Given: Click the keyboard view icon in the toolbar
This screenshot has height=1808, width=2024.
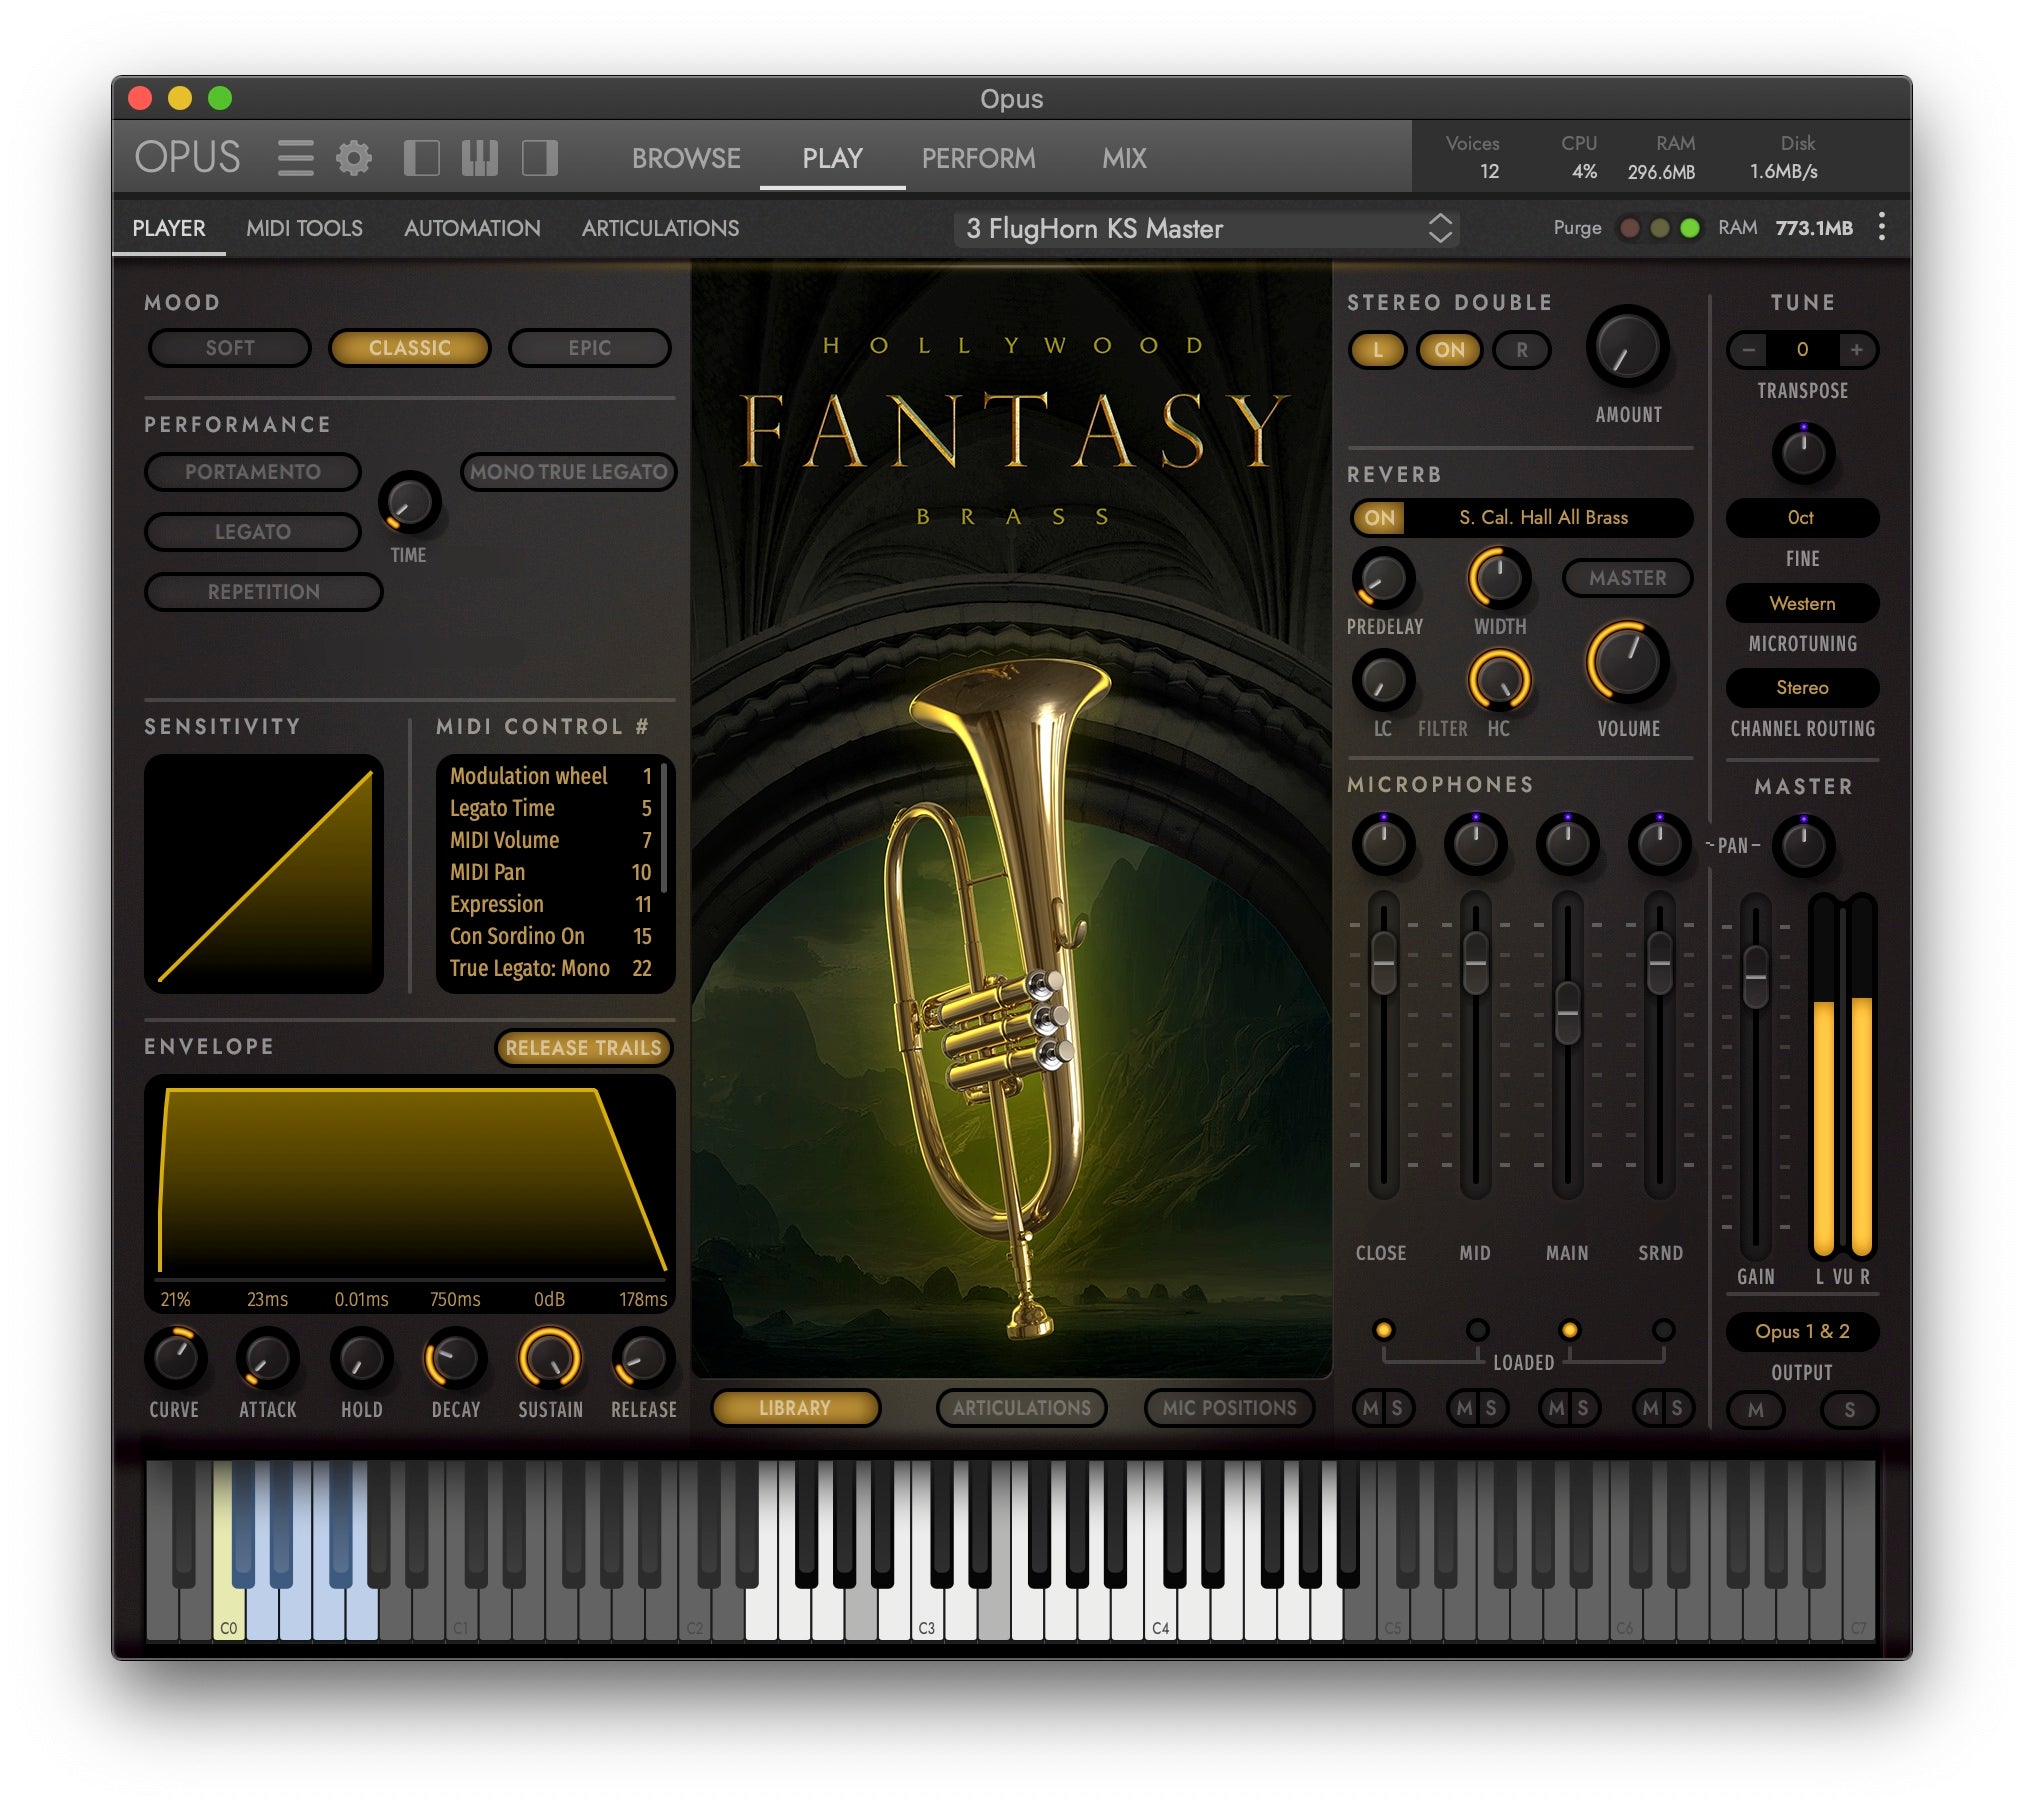Looking at the screenshot, I should tap(480, 158).
